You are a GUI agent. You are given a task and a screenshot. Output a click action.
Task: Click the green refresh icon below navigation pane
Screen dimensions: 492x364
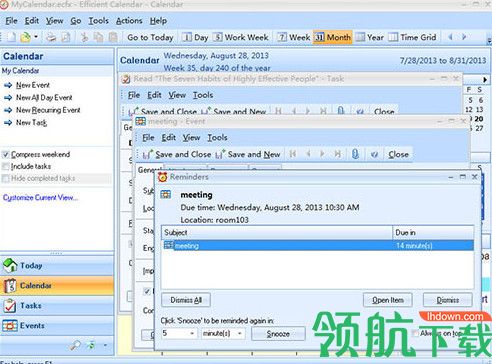[91, 346]
